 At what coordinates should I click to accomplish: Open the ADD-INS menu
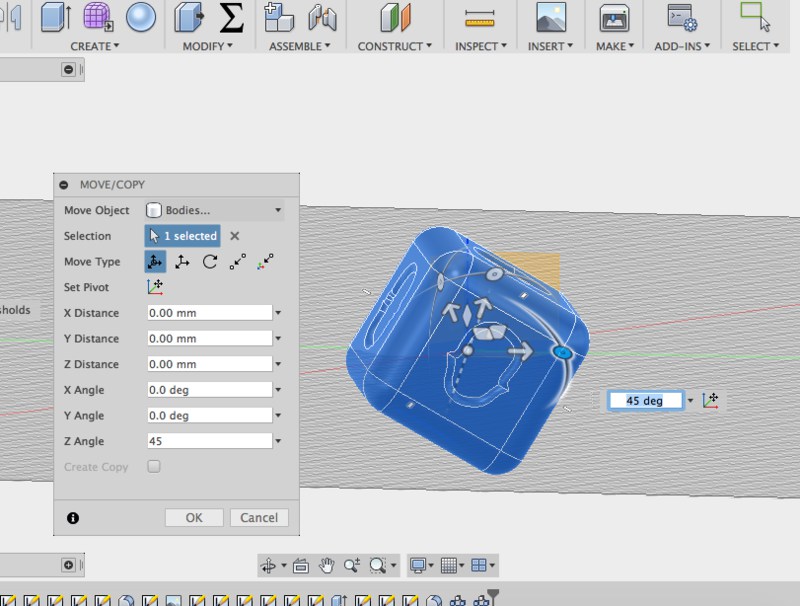pos(682,46)
